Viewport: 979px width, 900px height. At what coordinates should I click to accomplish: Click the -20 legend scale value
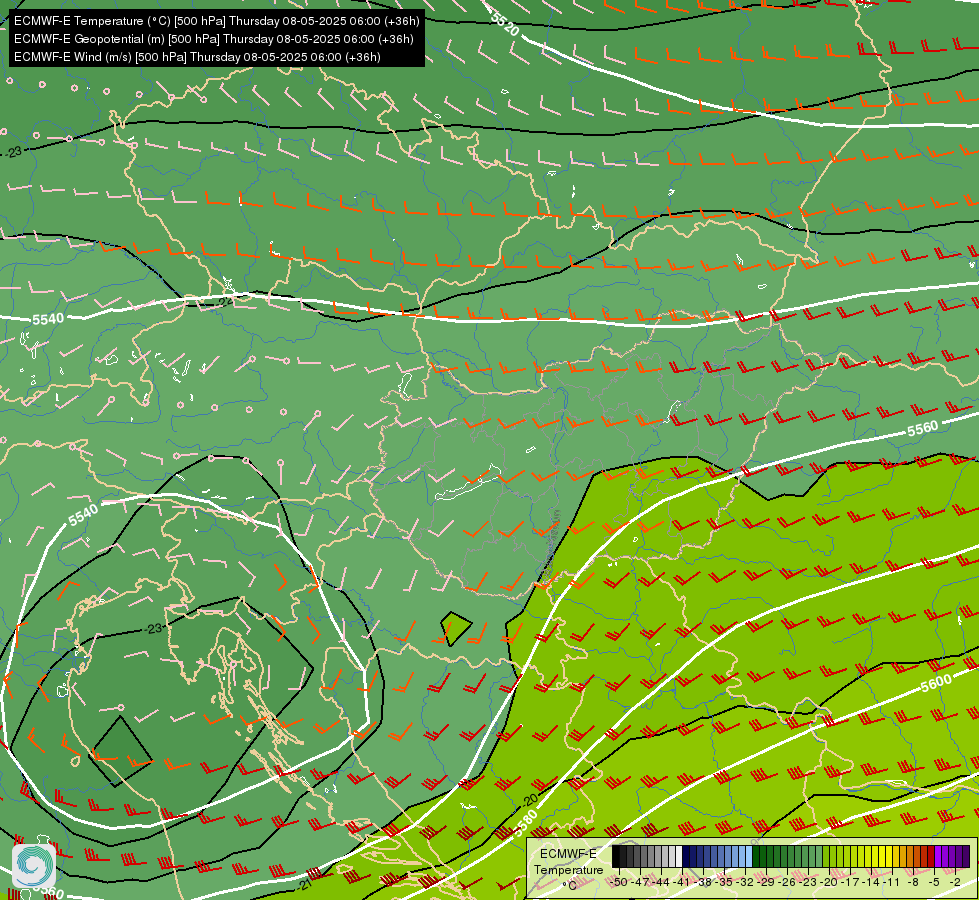coord(830,882)
